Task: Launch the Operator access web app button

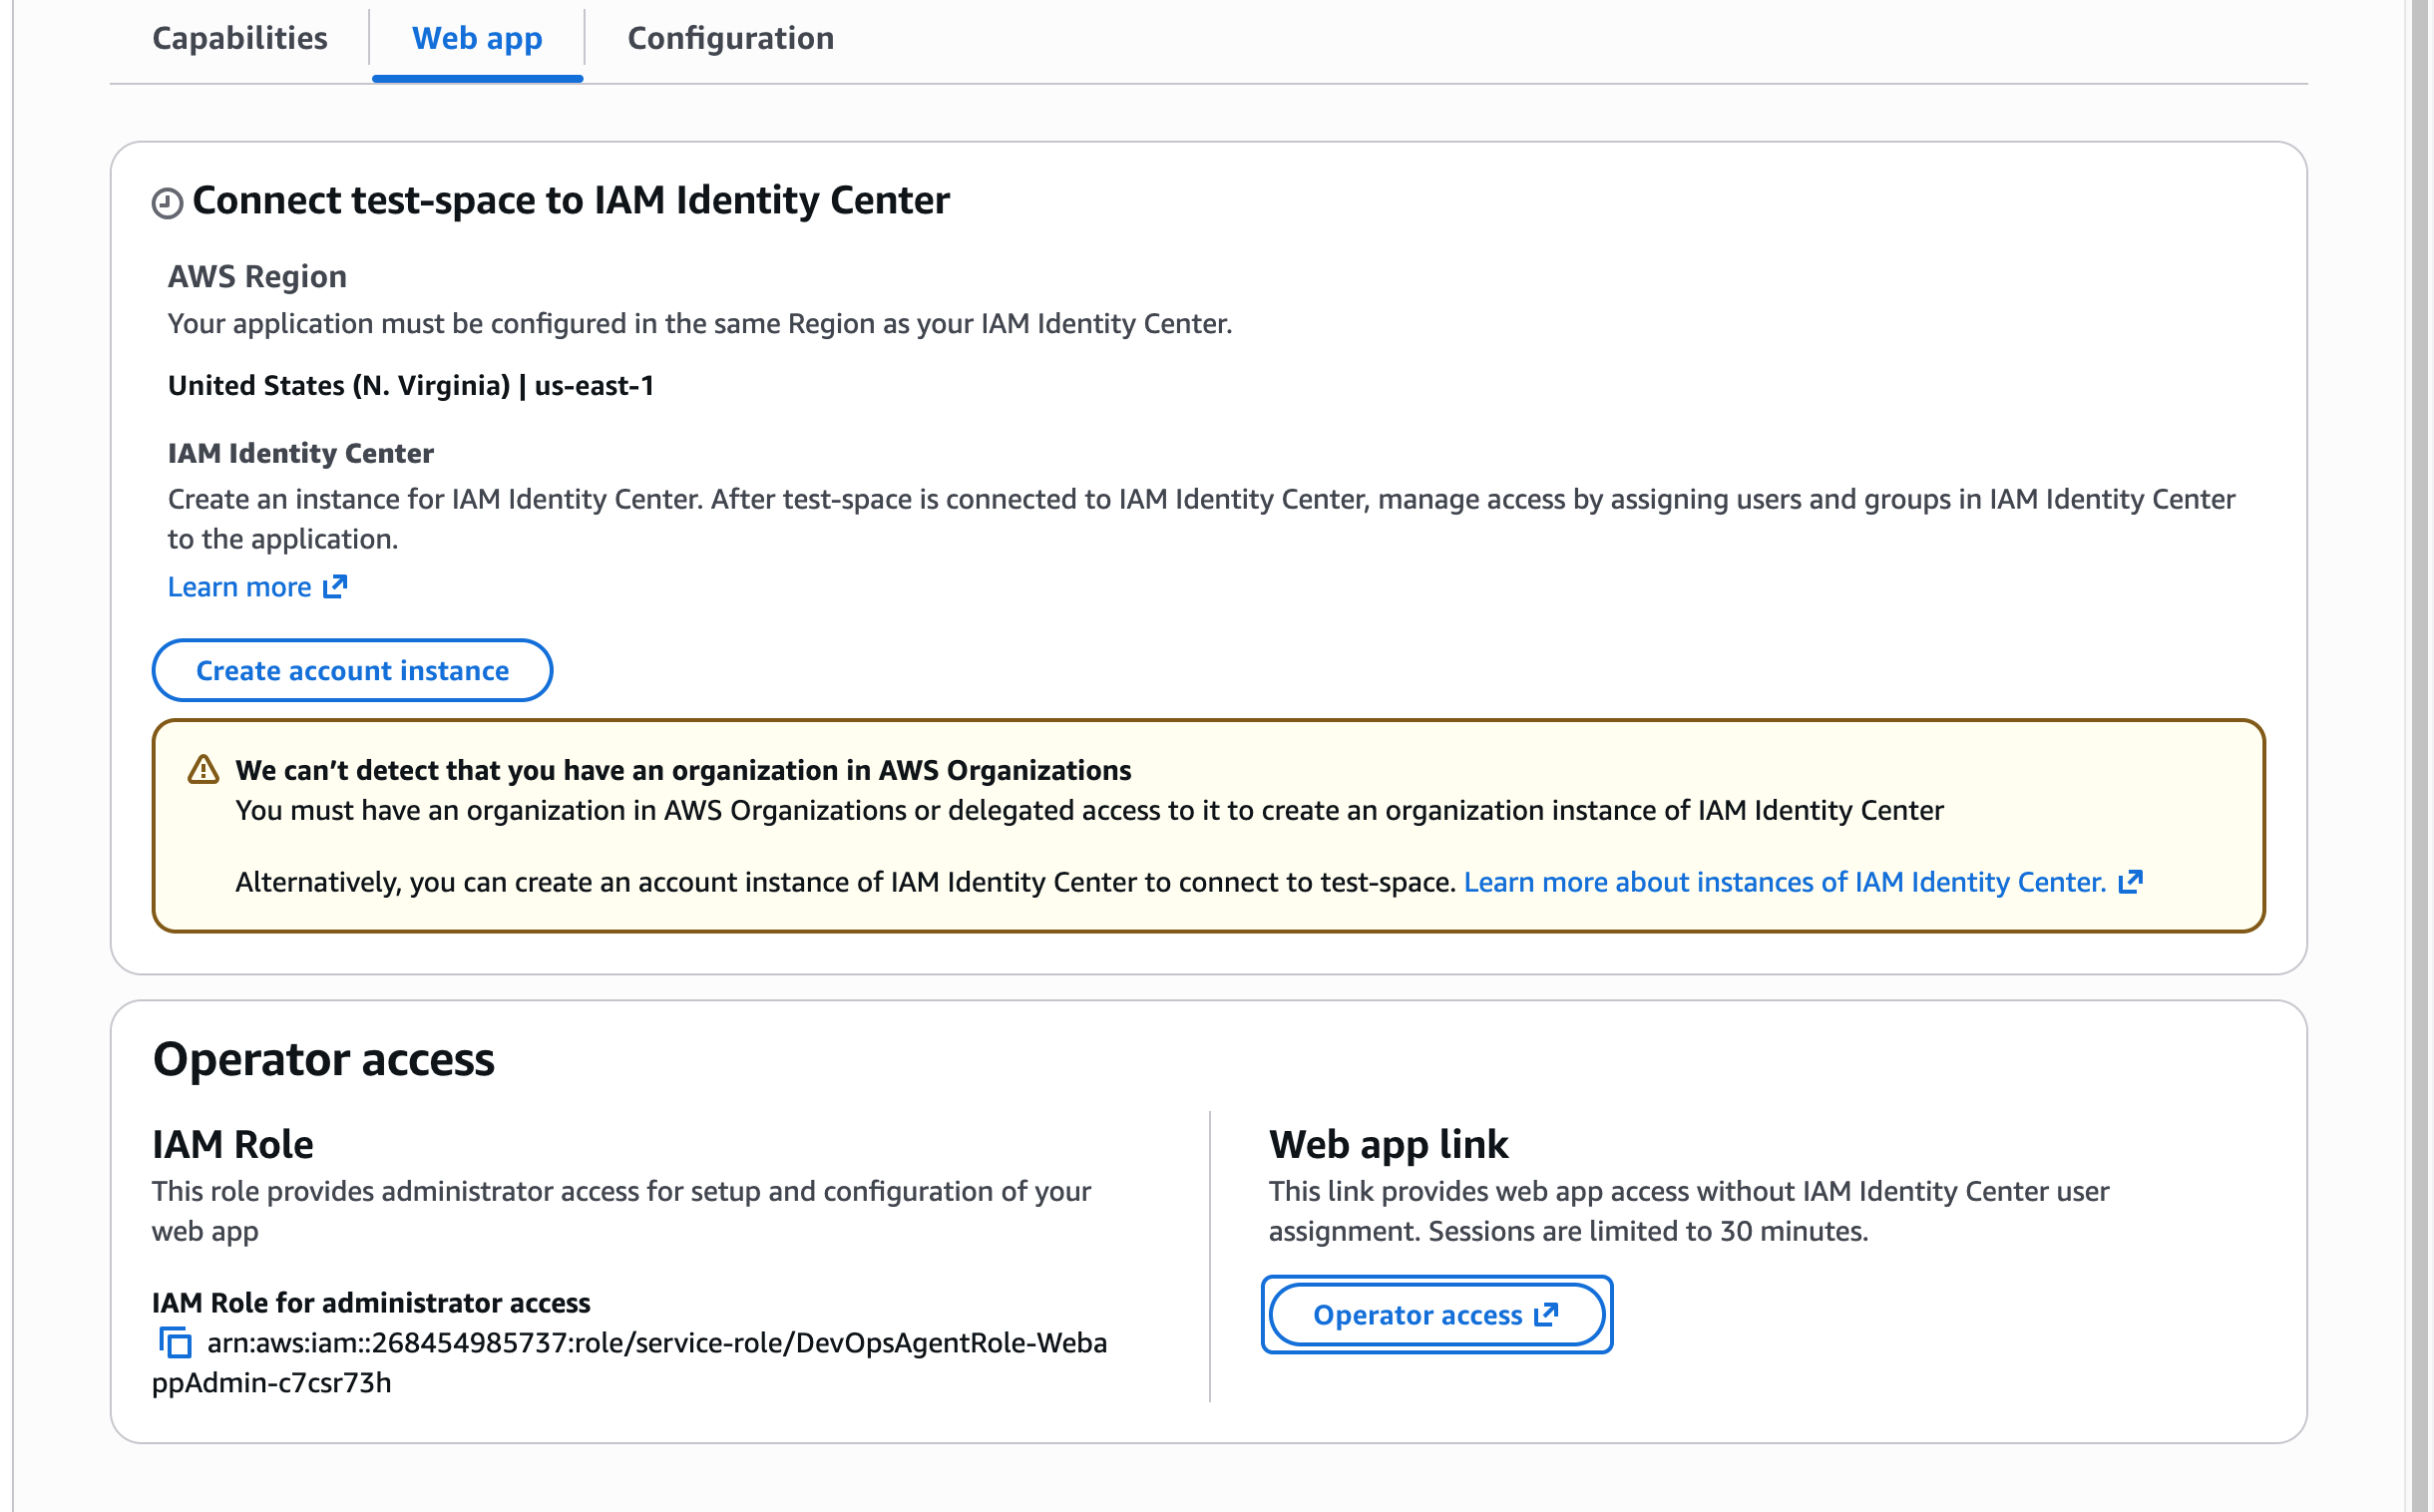Action: tap(1417, 1315)
